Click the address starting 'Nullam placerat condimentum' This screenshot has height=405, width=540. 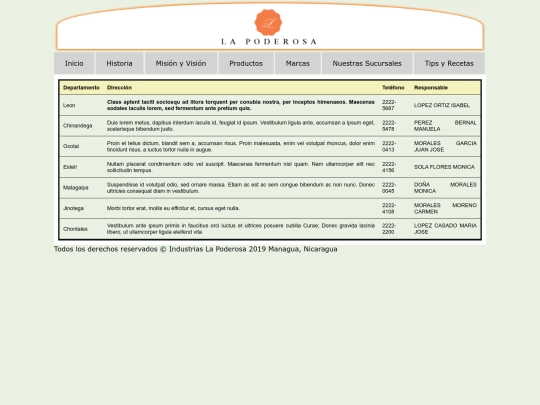(241, 167)
